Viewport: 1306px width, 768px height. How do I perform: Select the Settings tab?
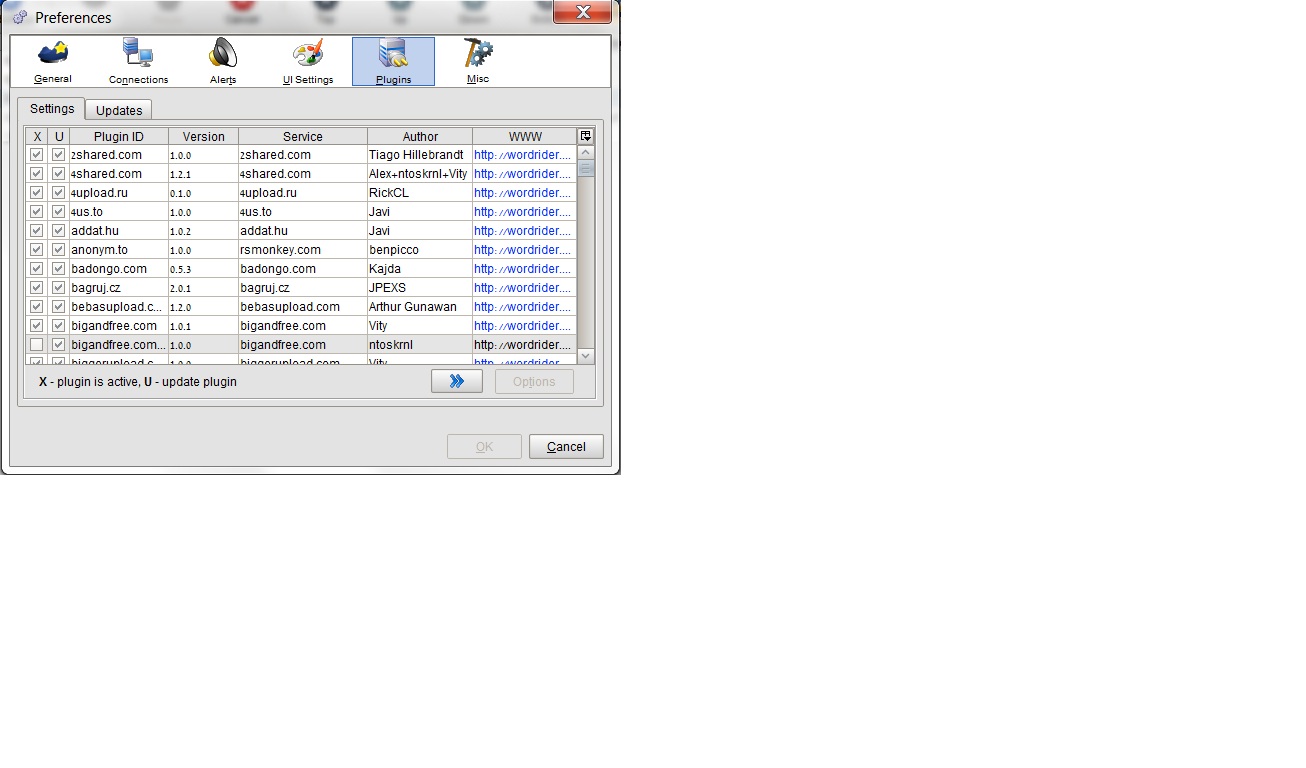(x=52, y=109)
